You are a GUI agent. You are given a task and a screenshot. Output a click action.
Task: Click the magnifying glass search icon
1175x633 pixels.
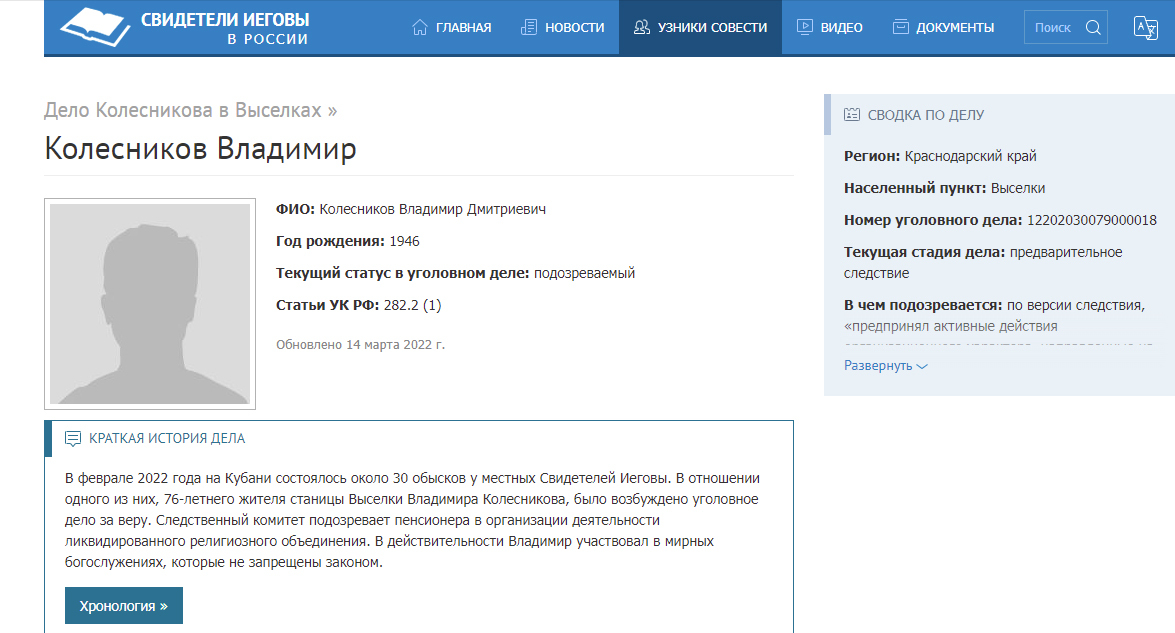pos(1093,27)
